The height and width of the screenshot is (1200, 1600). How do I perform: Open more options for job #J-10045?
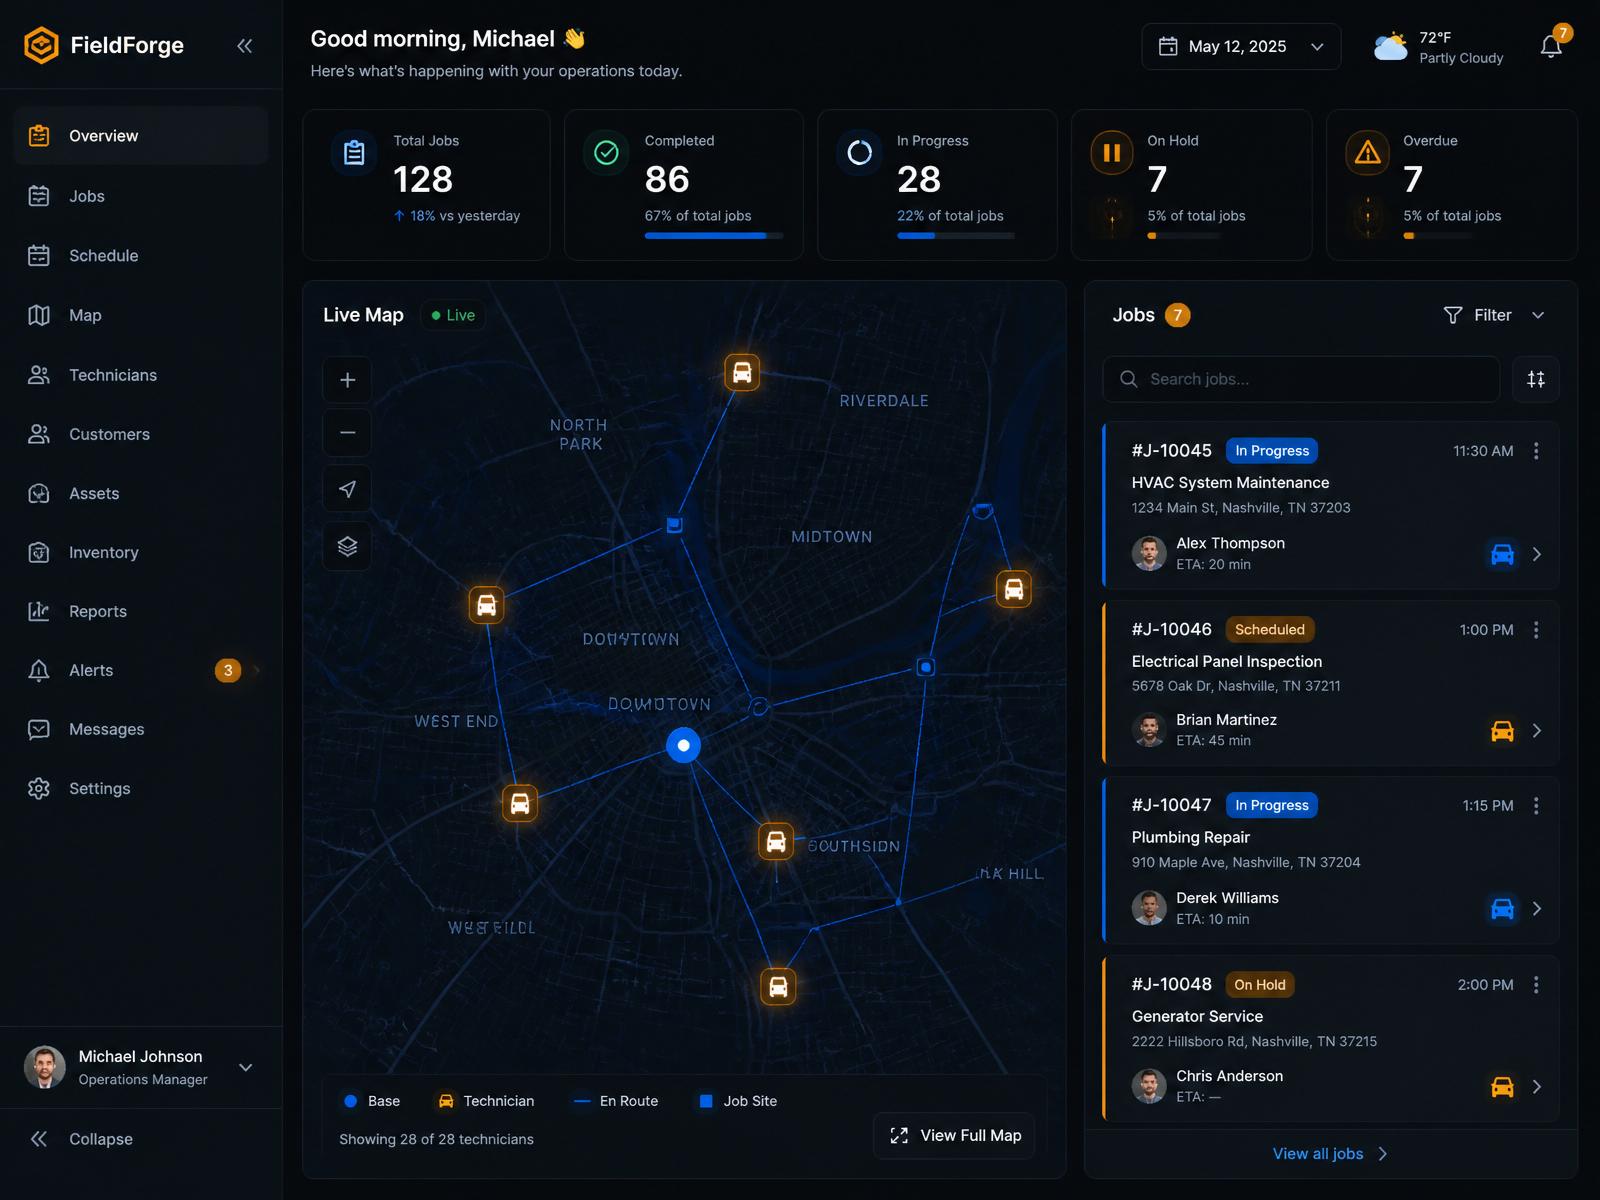[1536, 451]
